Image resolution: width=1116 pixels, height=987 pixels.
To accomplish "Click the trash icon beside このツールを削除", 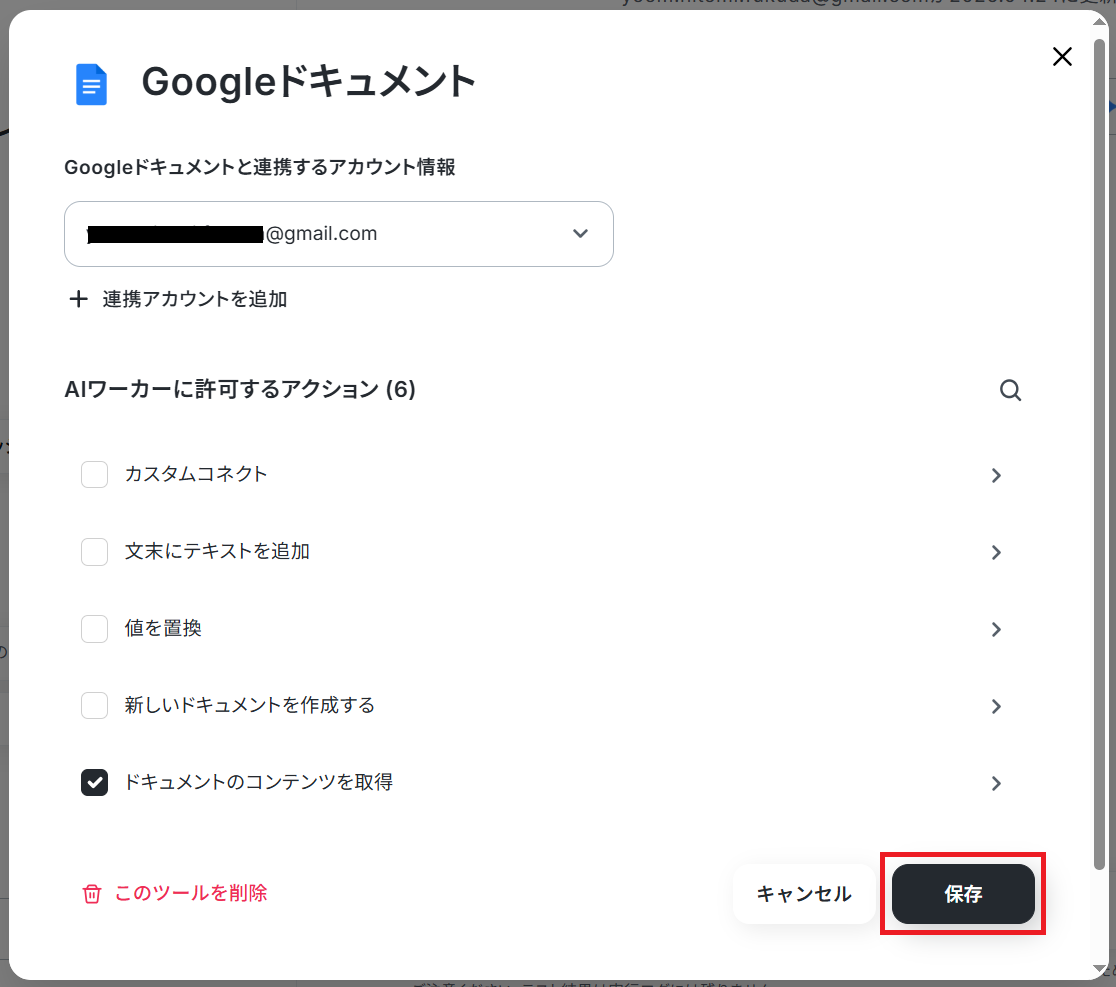I will coord(92,894).
